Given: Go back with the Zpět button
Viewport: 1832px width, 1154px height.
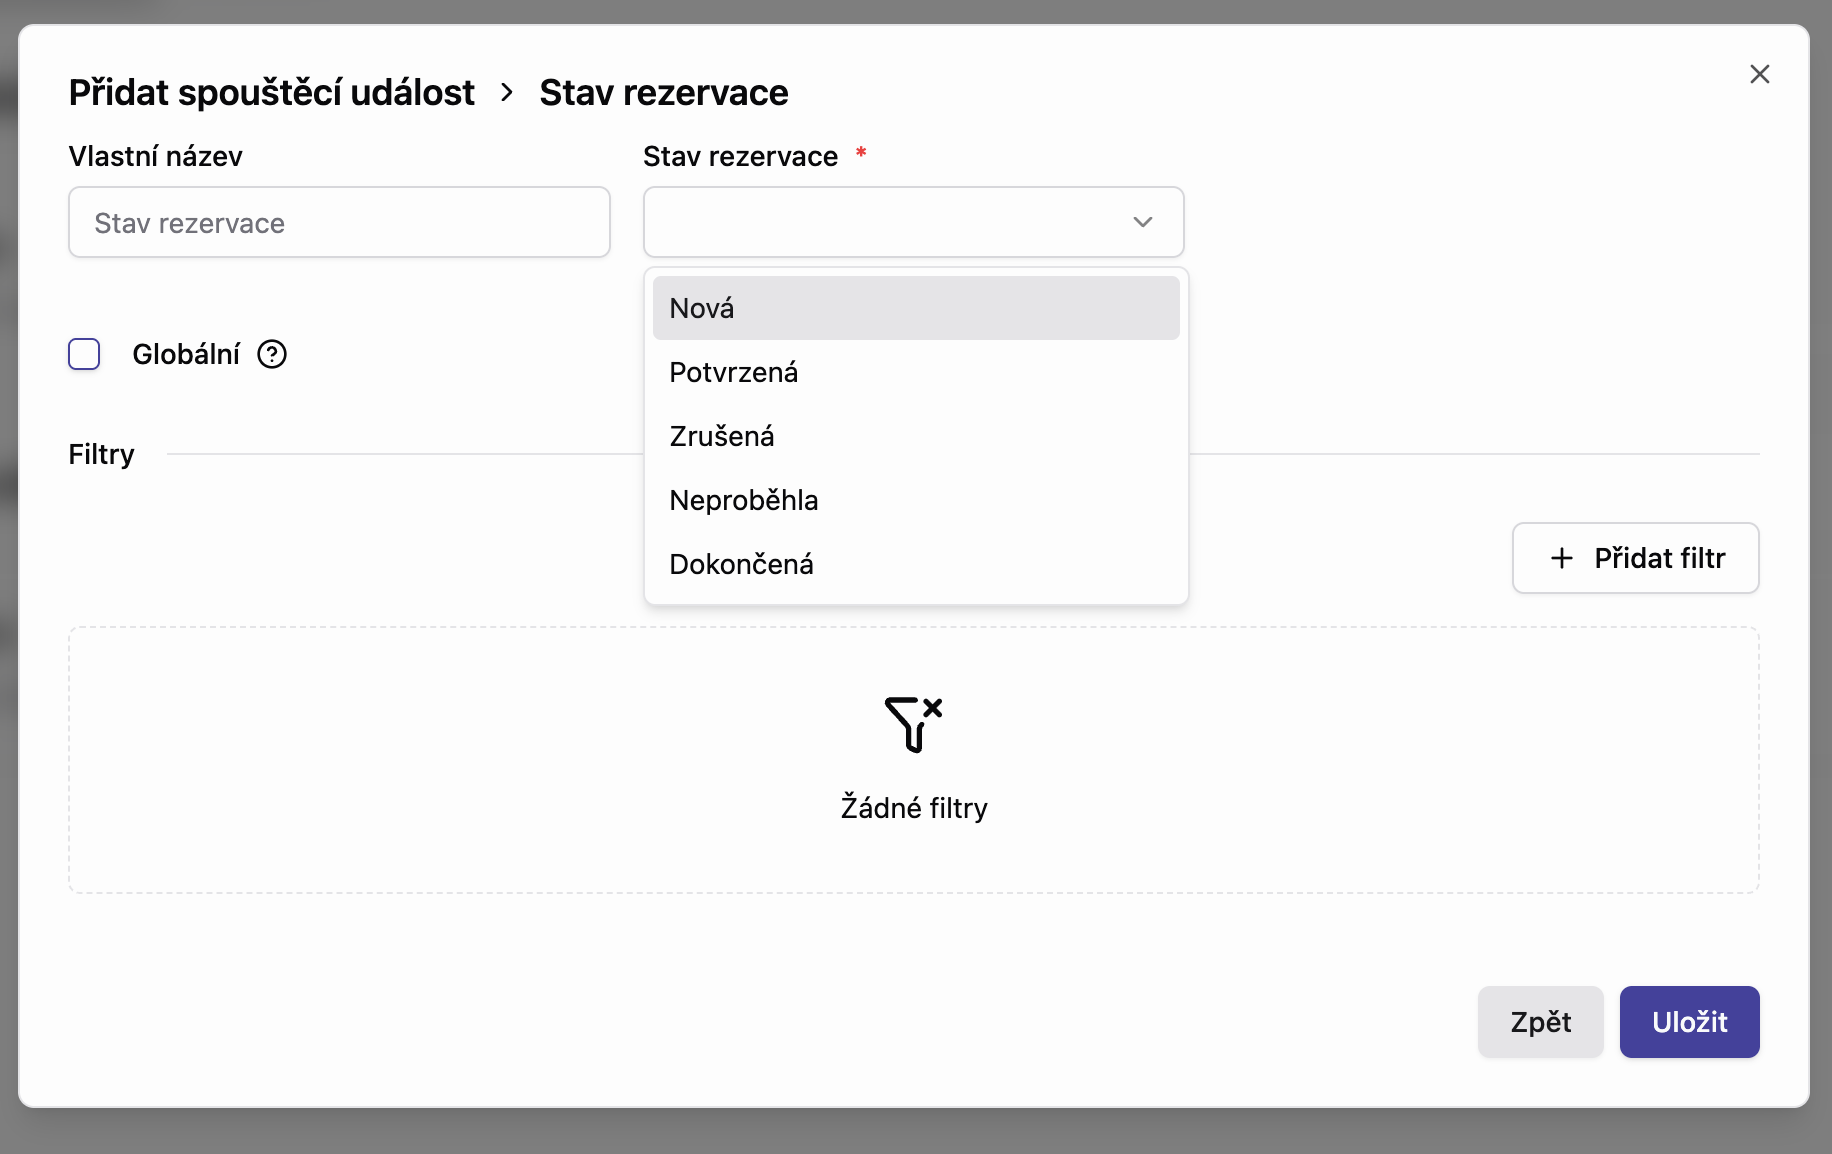Looking at the screenshot, I should tap(1540, 1022).
